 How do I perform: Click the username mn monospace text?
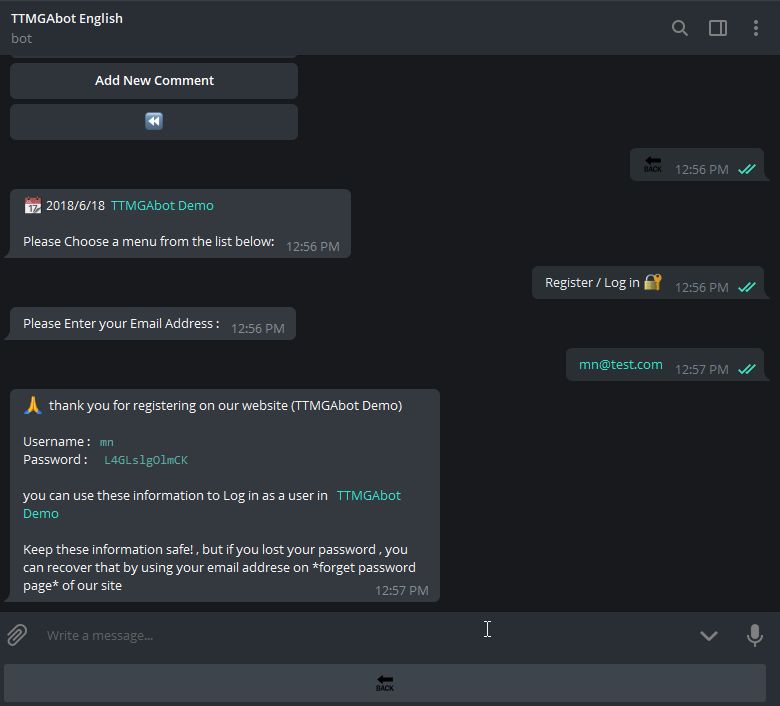[107, 442]
